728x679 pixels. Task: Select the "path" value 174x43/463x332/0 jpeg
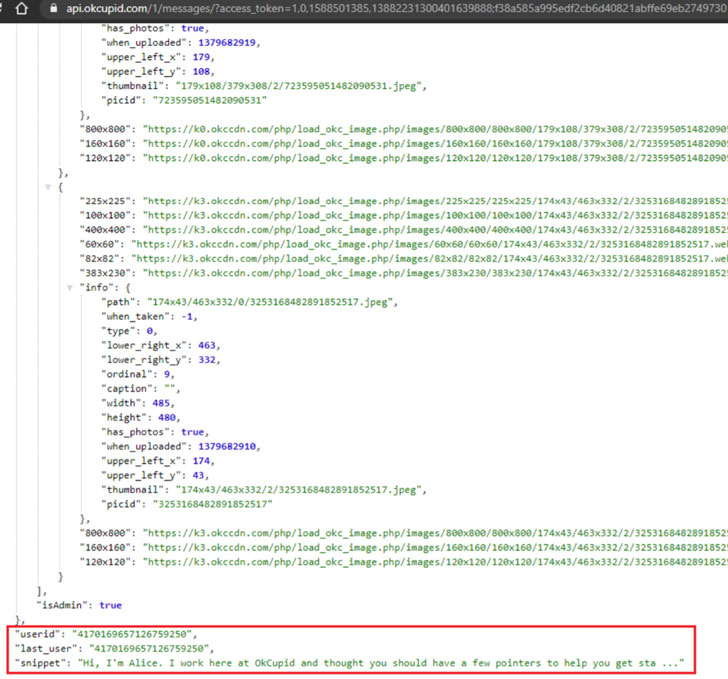[270, 302]
